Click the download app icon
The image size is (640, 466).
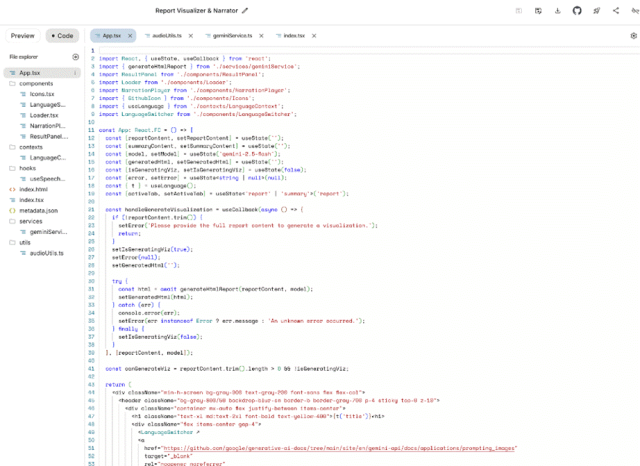[557, 11]
